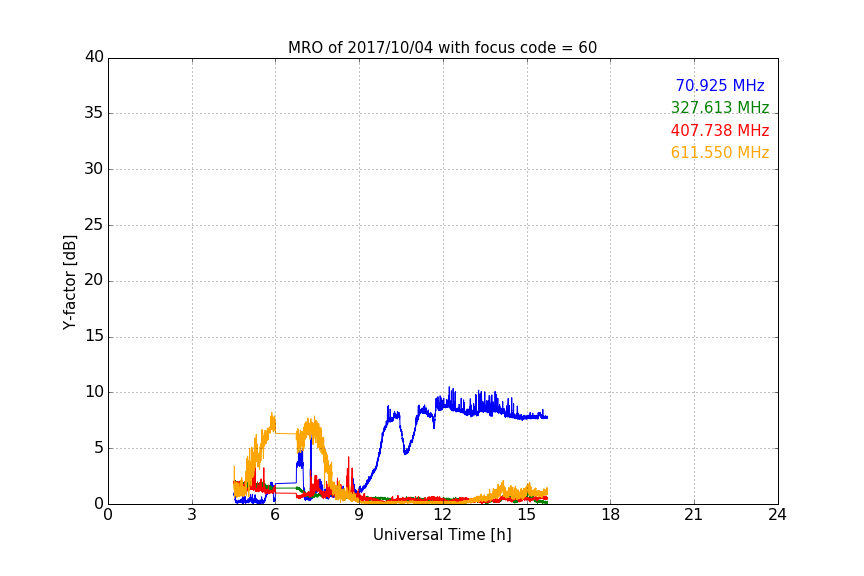
Task: Click the 'Universal Time [h]' axis label
Action: (x=442, y=535)
